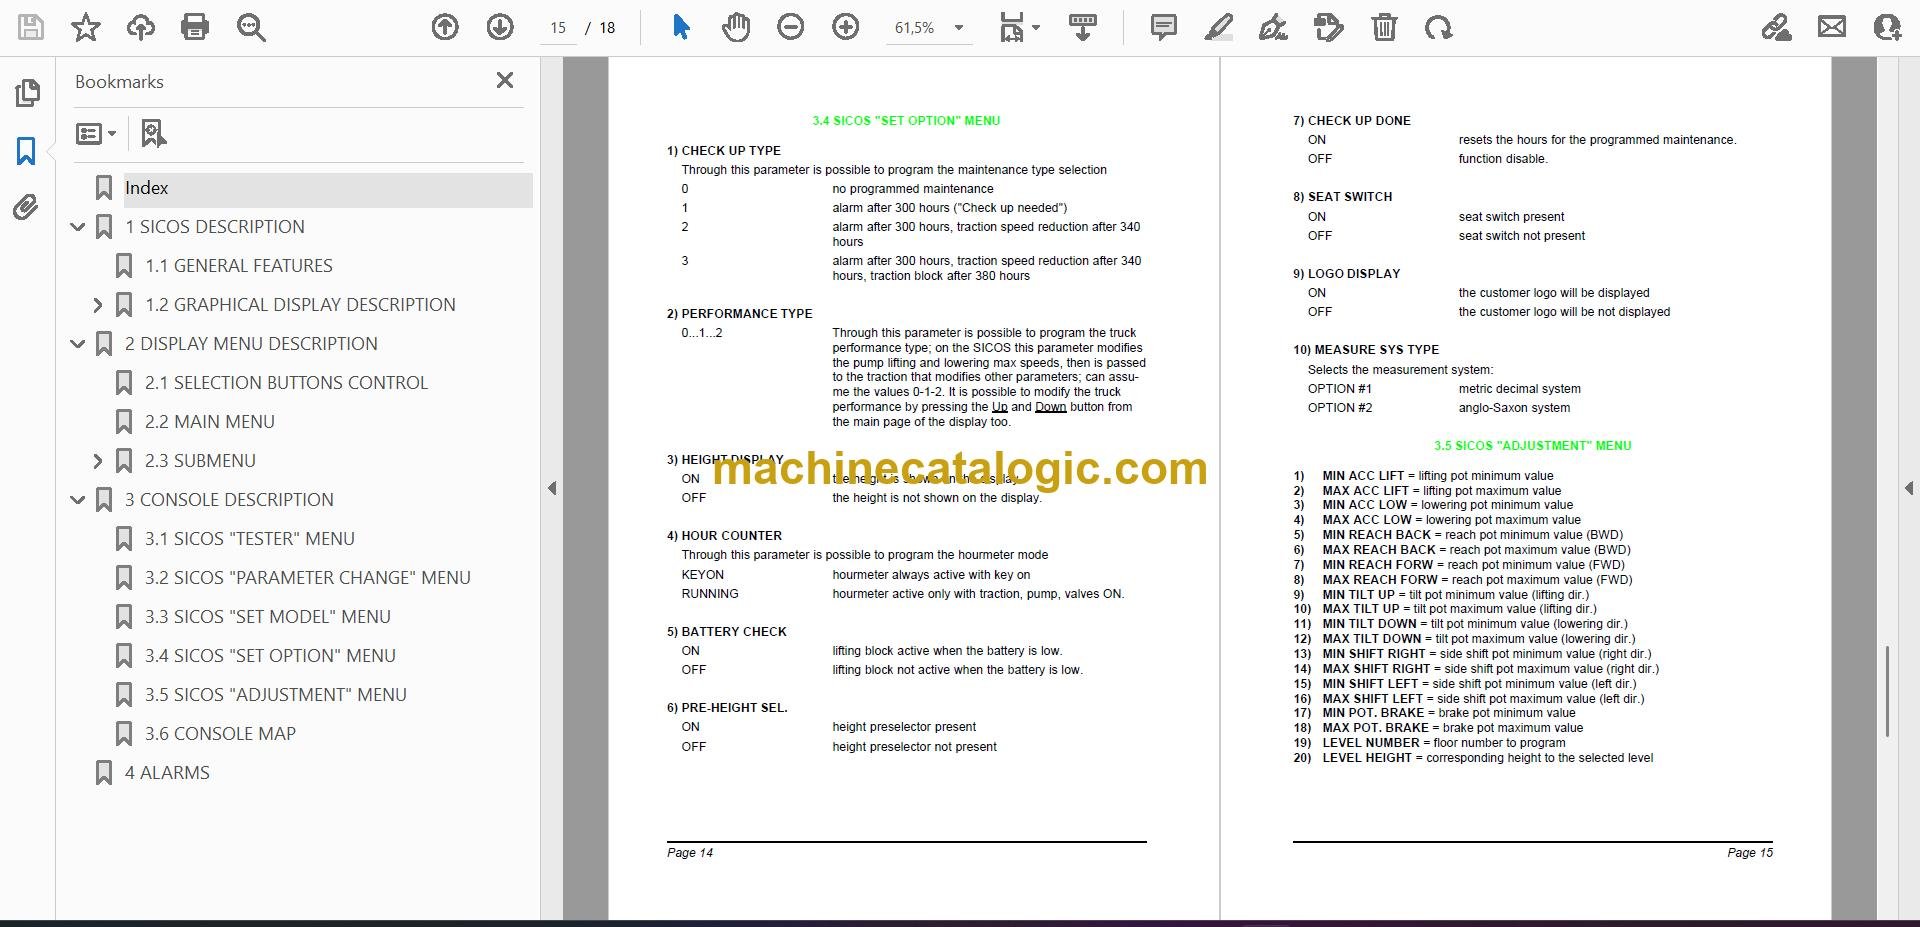The height and width of the screenshot is (927, 1920).
Task: Collapse the 2 DISPLAY MENU DESCRIPTION bookmark
Action: tap(77, 344)
